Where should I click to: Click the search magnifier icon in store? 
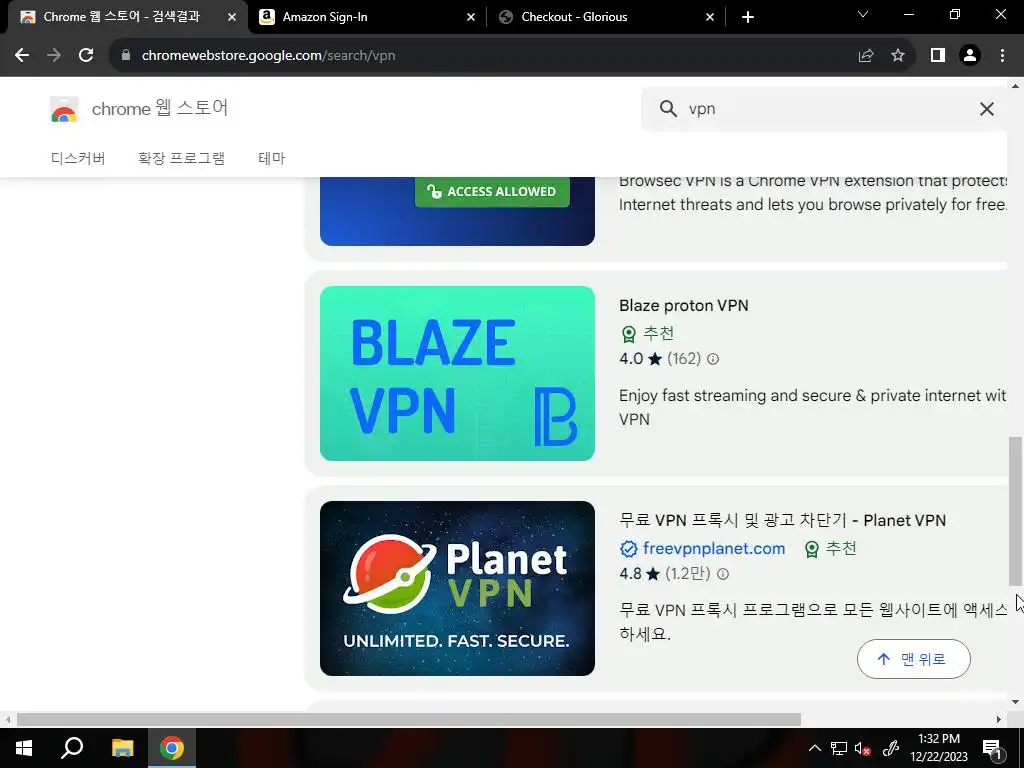coord(668,109)
